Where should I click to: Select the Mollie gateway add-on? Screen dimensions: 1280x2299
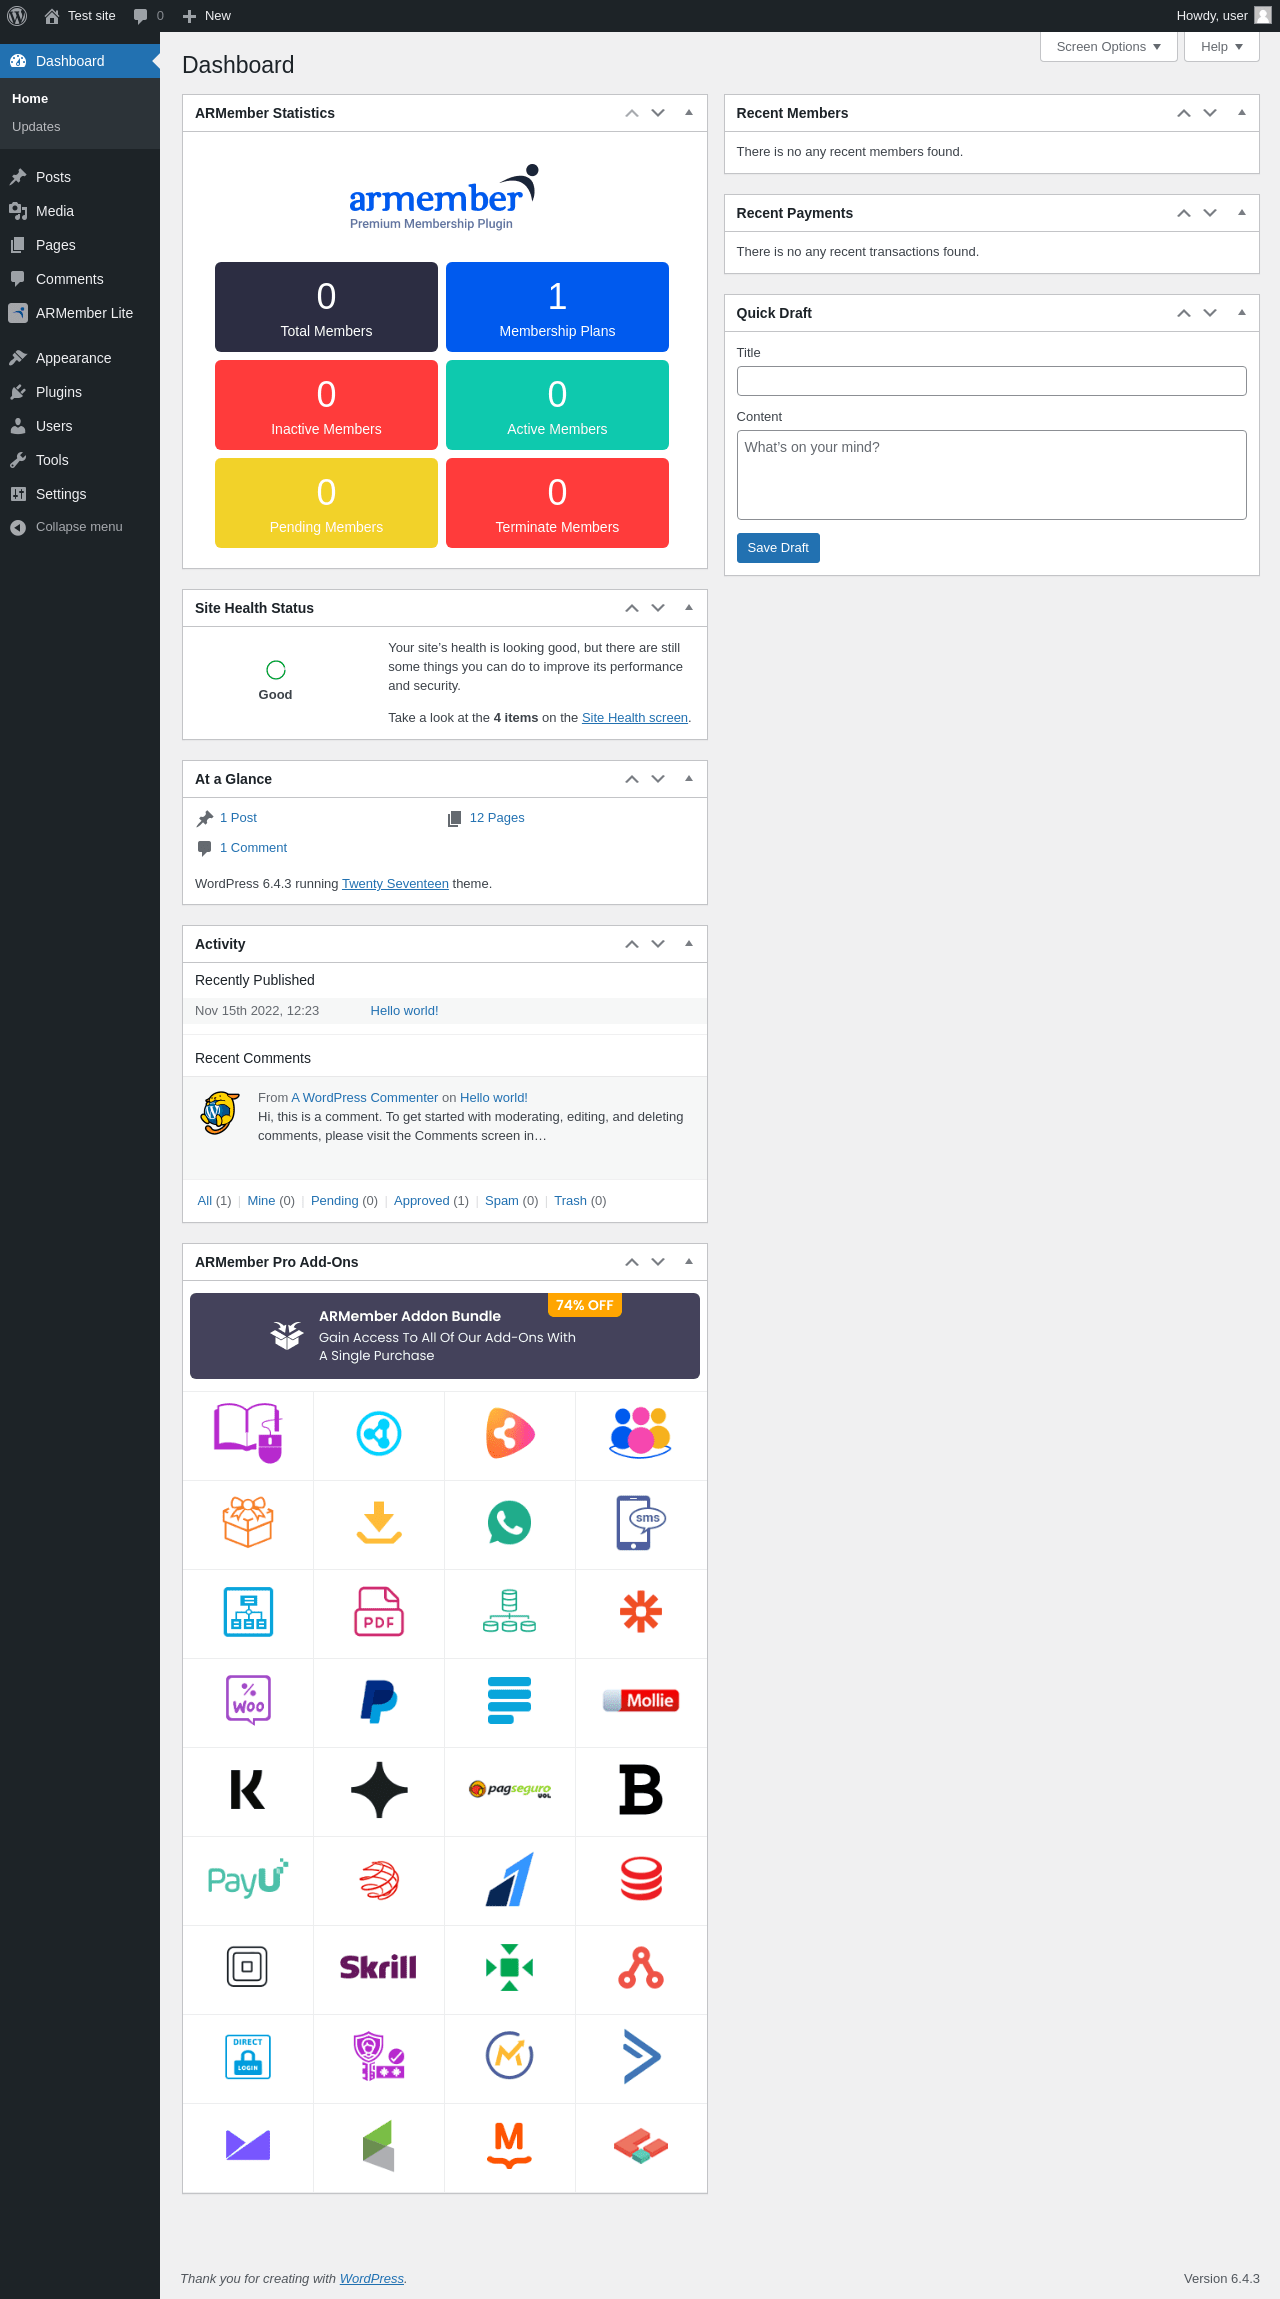click(641, 1700)
